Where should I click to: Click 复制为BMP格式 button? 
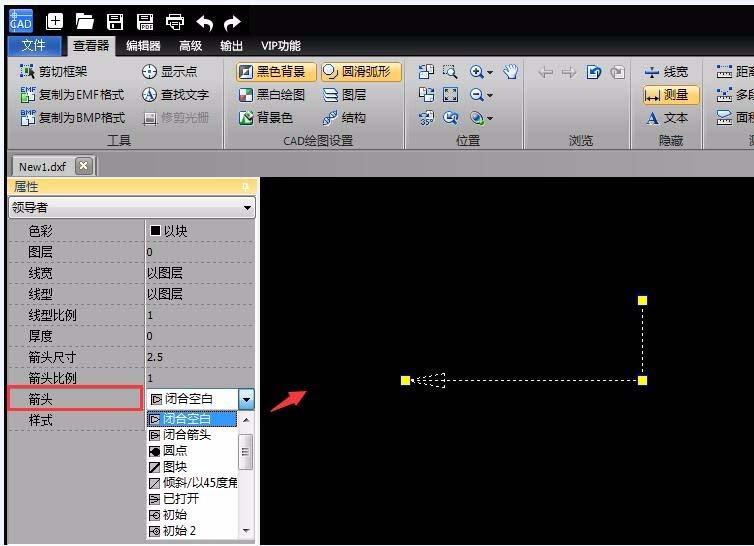(73, 118)
